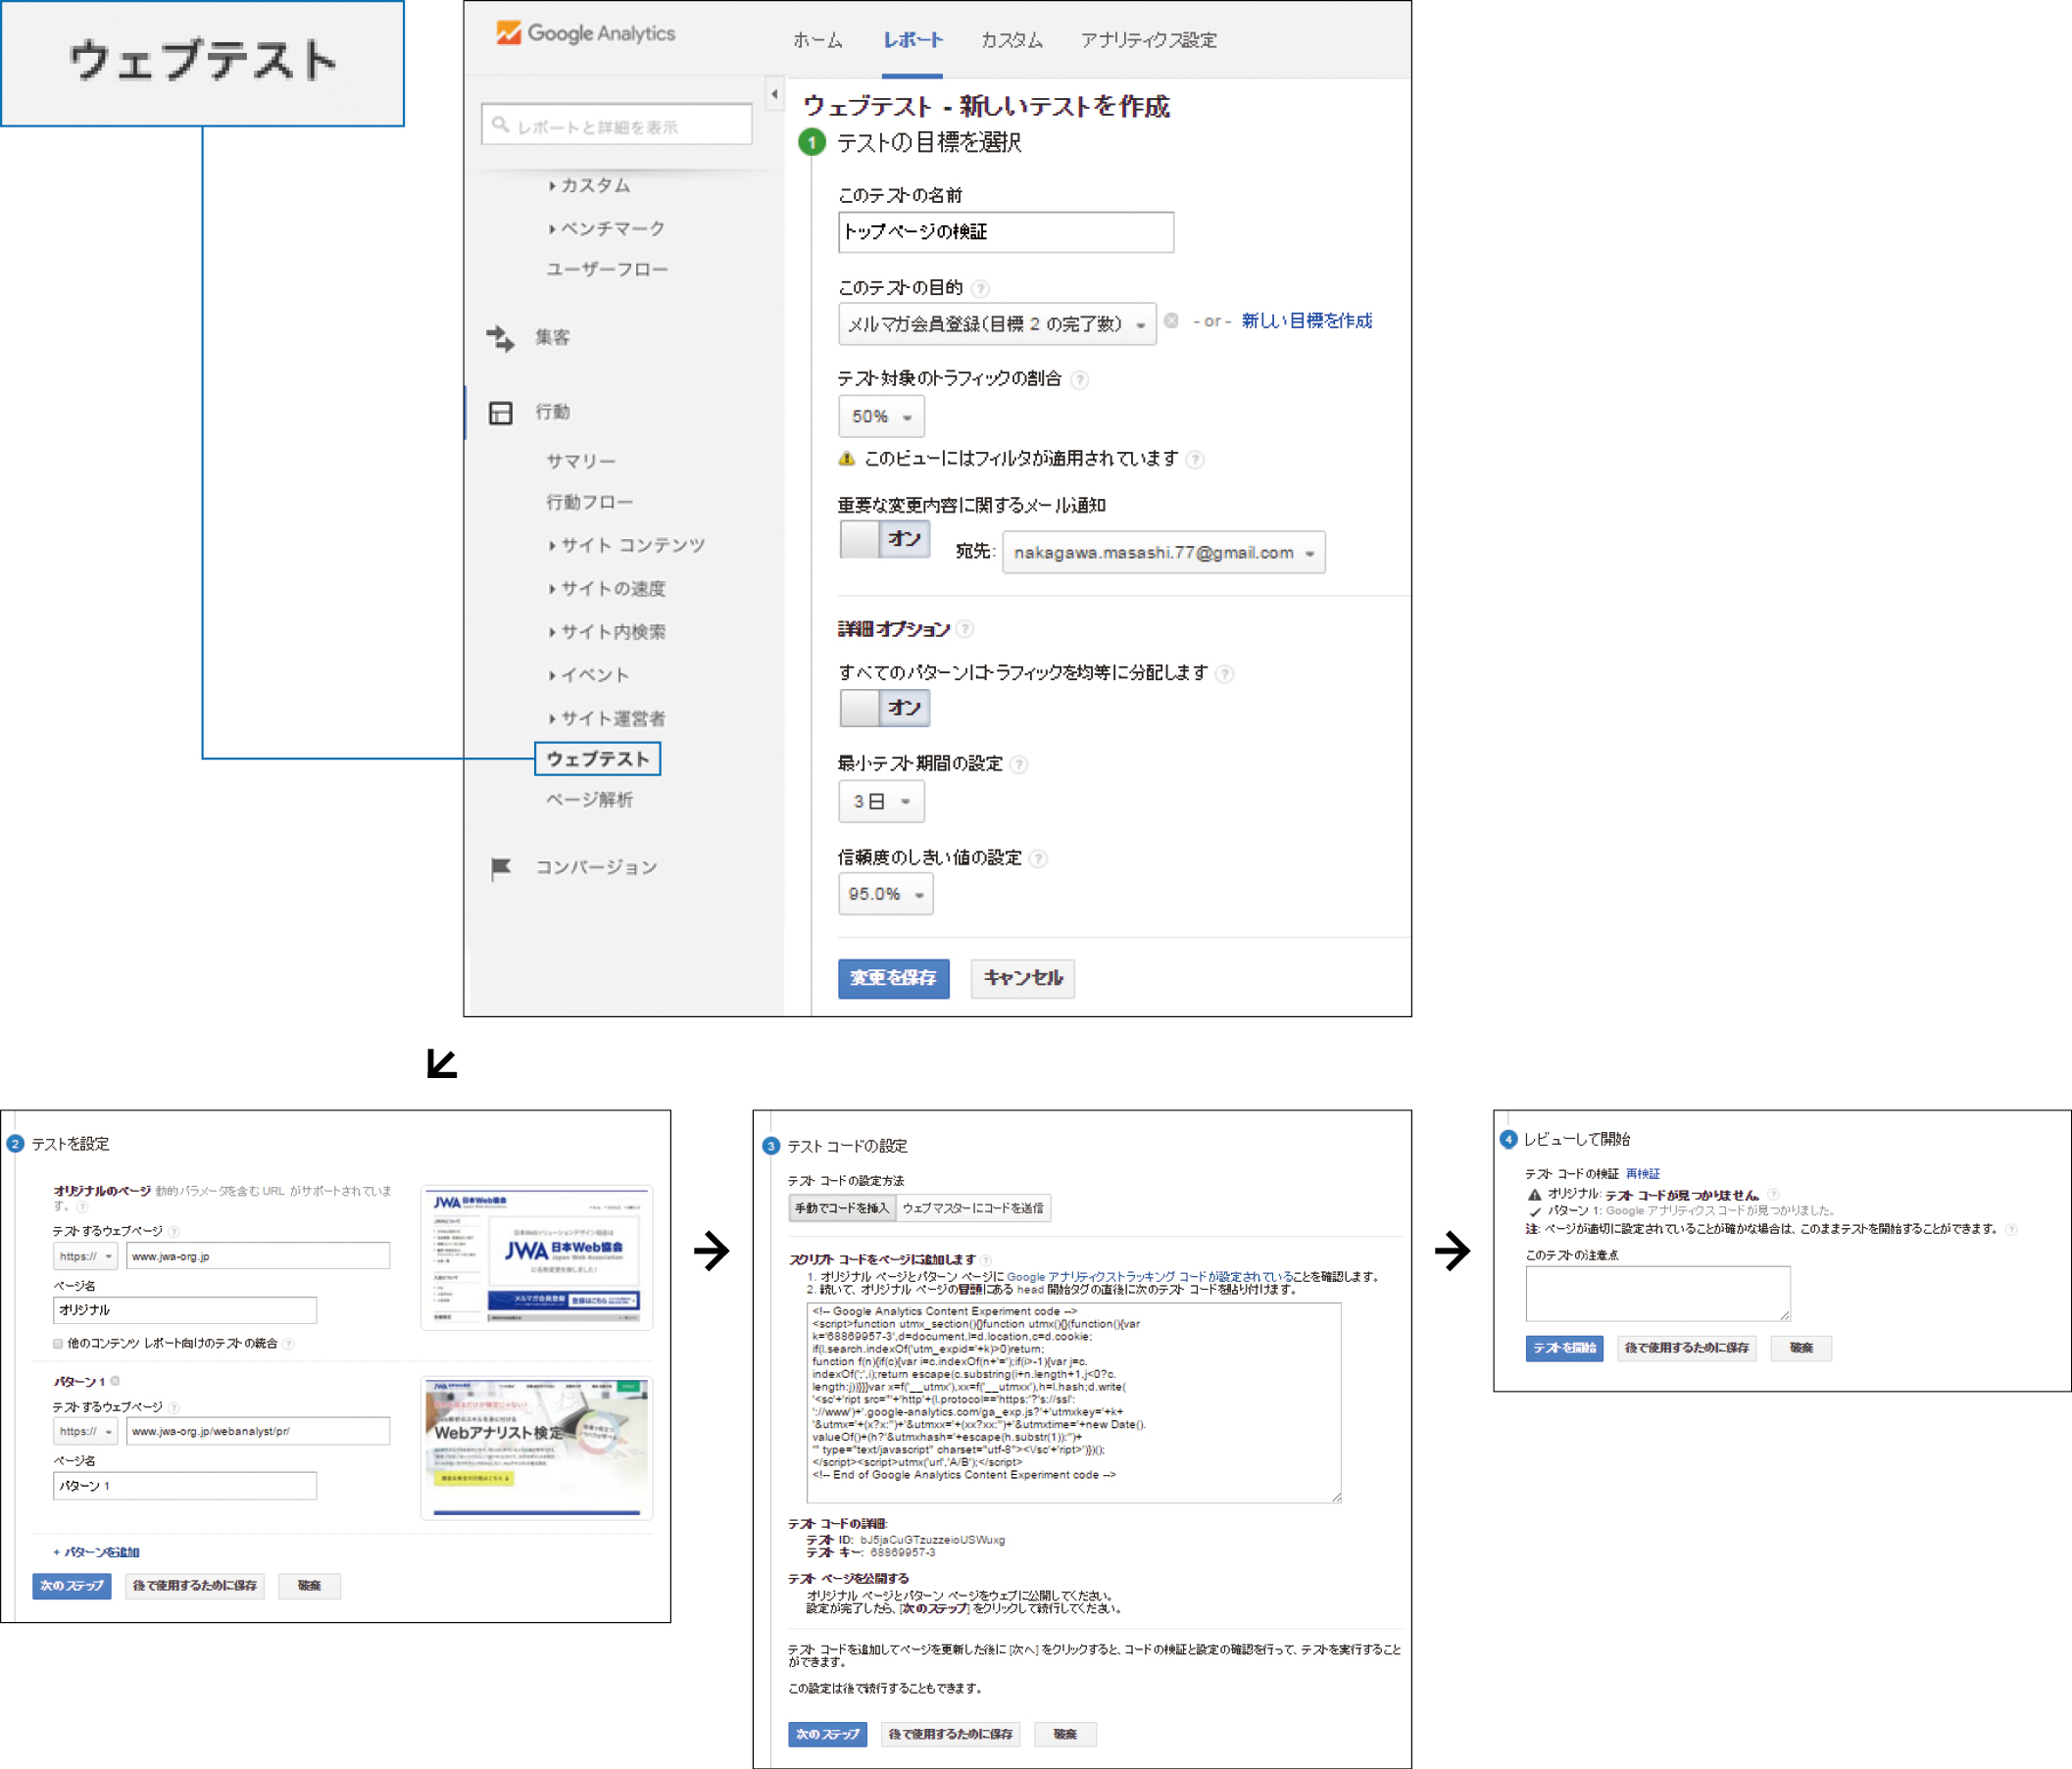Select ウェブテスト in the sidebar

point(598,759)
